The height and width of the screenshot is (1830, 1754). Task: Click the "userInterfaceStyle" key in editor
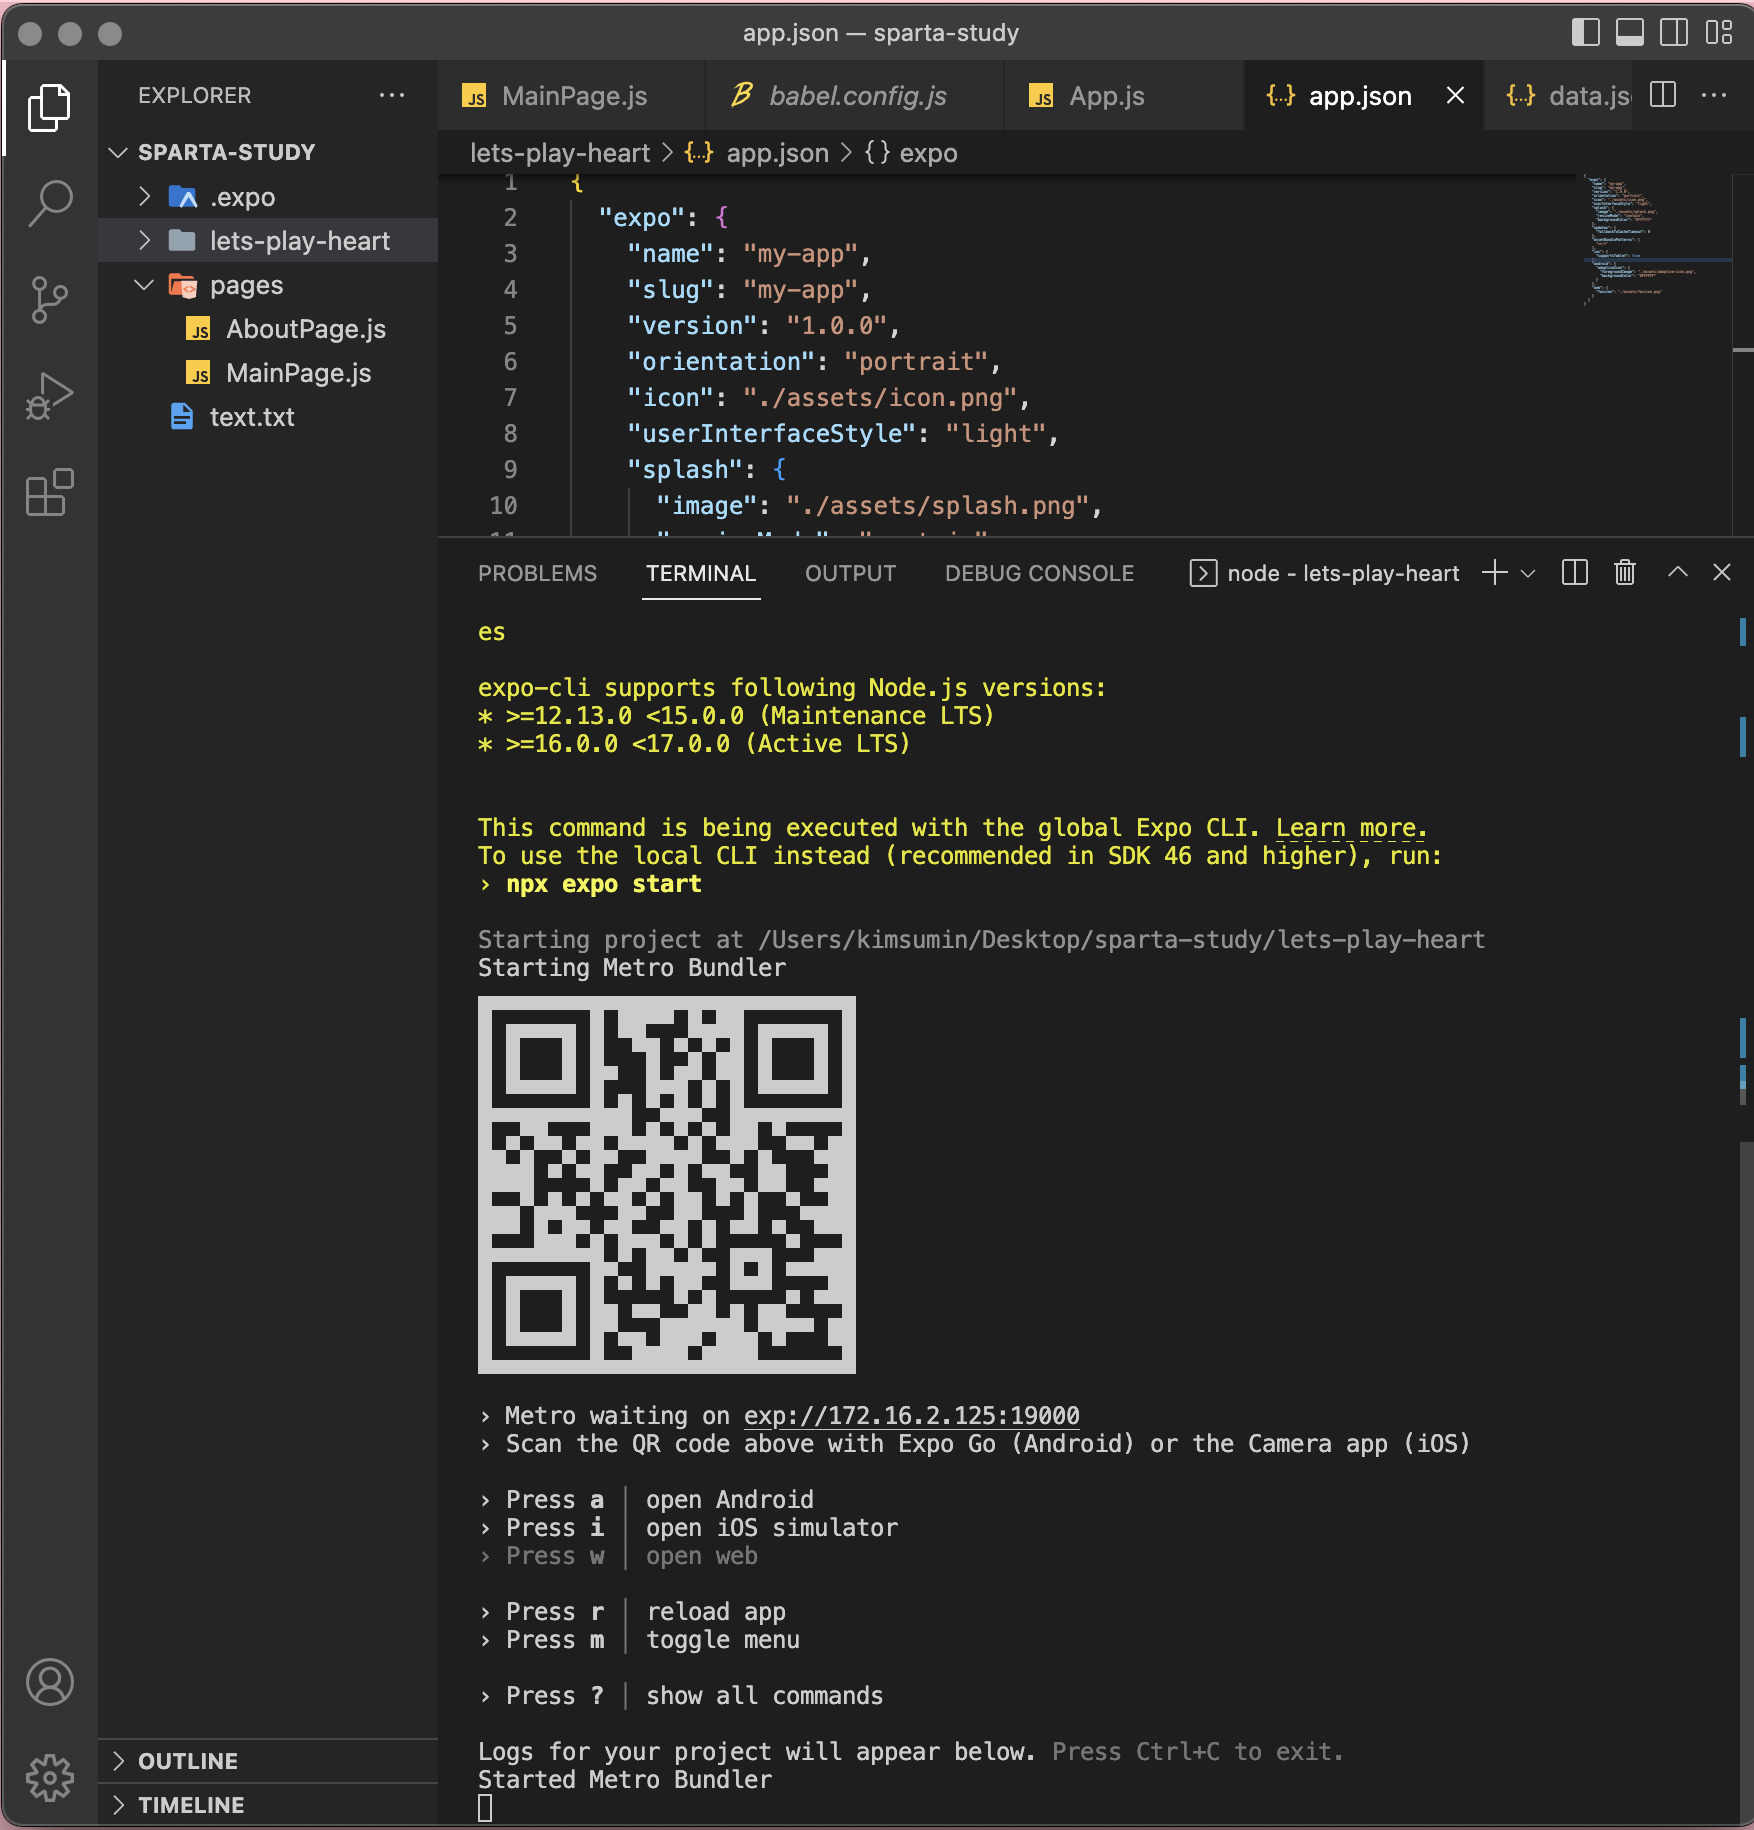pos(772,434)
